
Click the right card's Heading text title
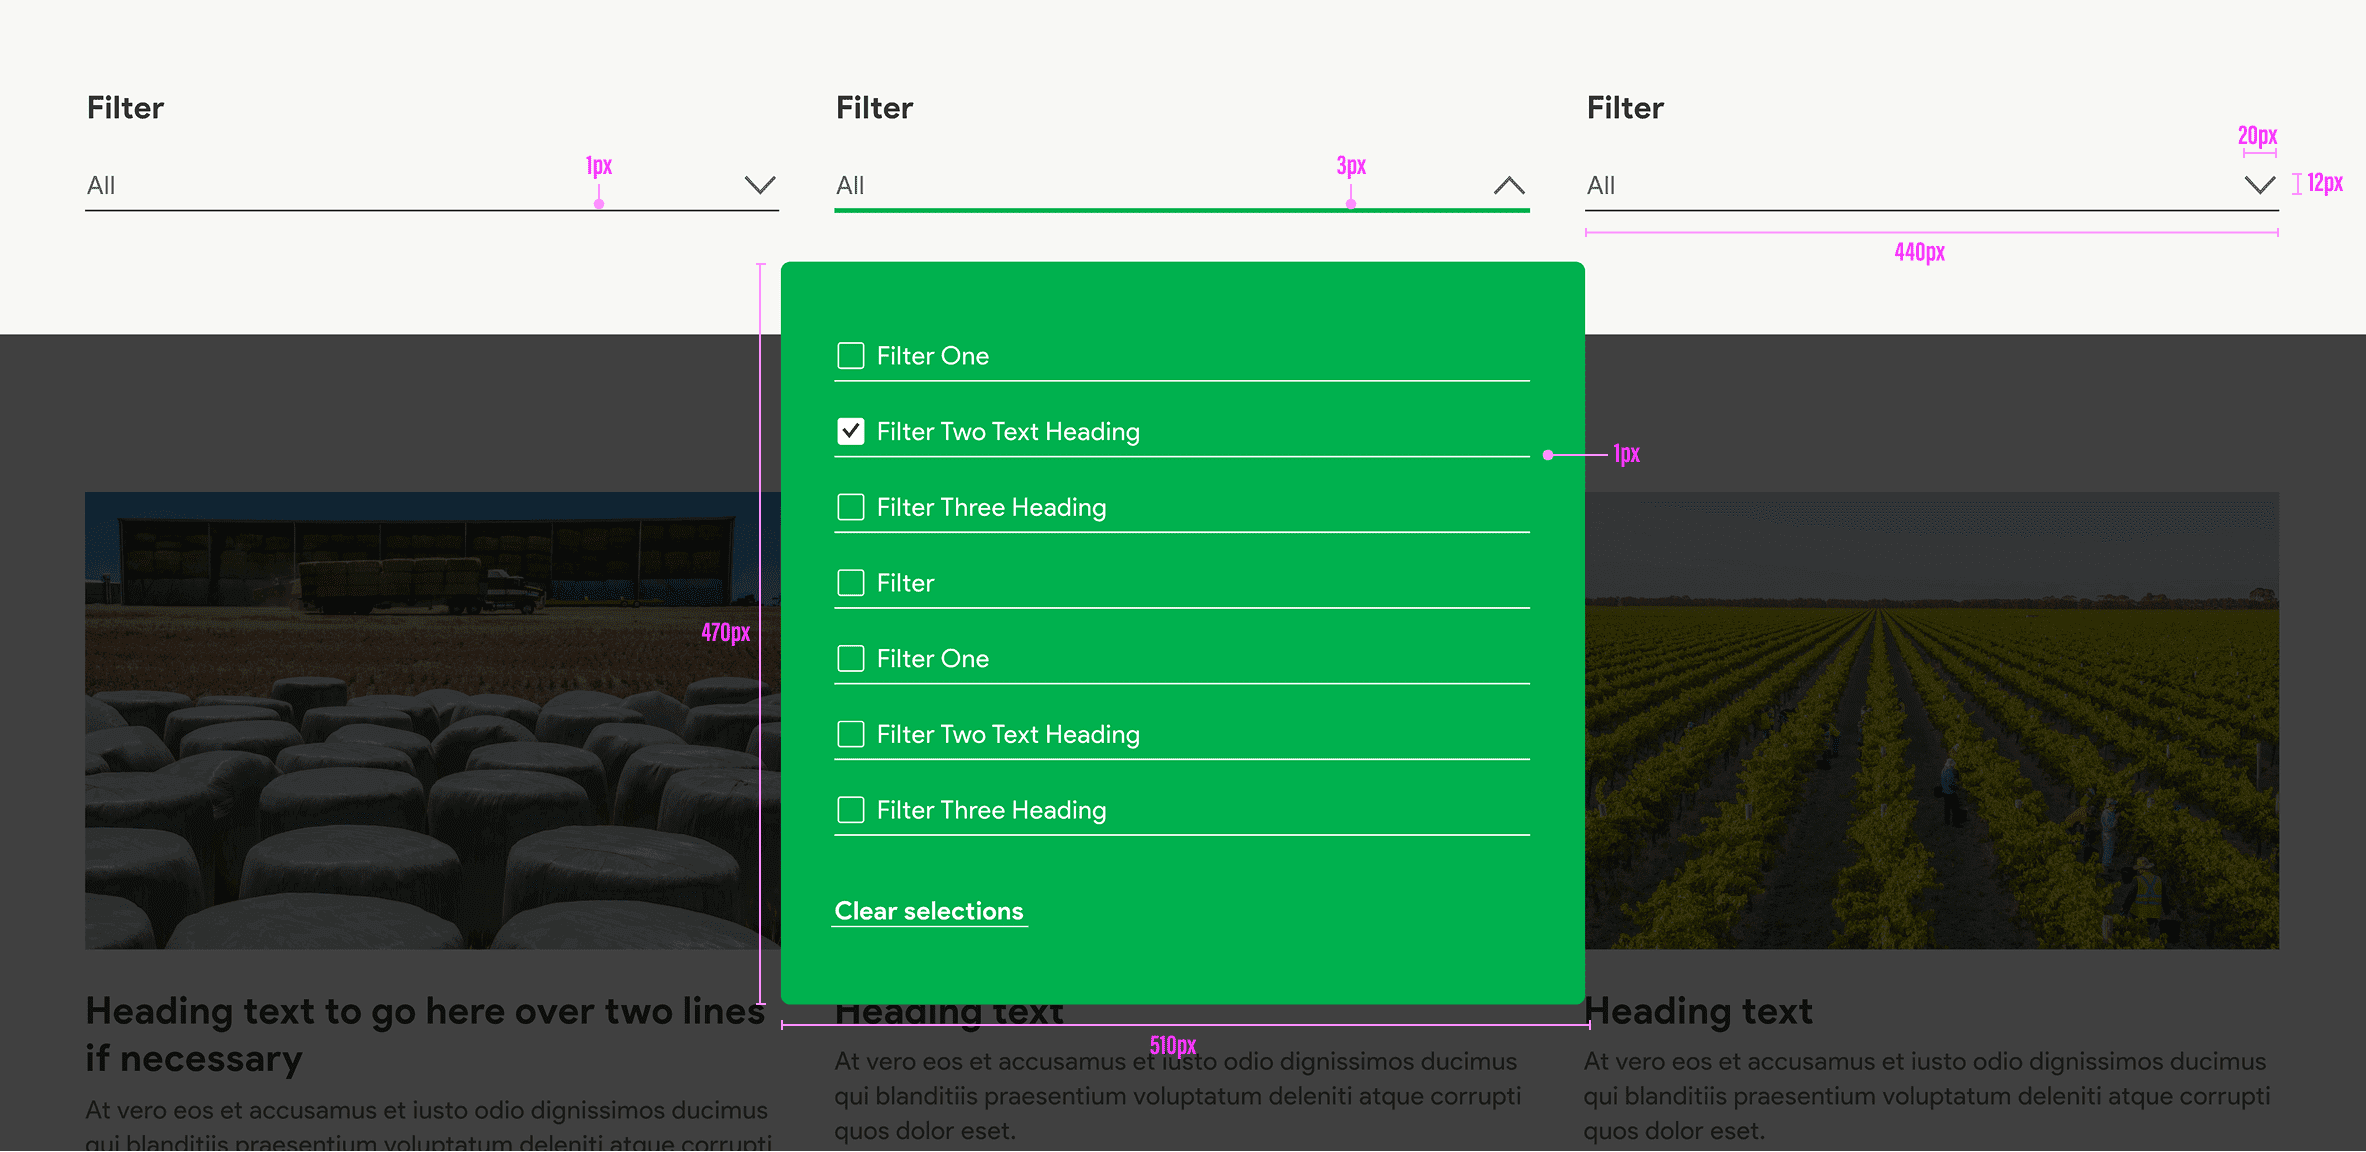click(1698, 1011)
